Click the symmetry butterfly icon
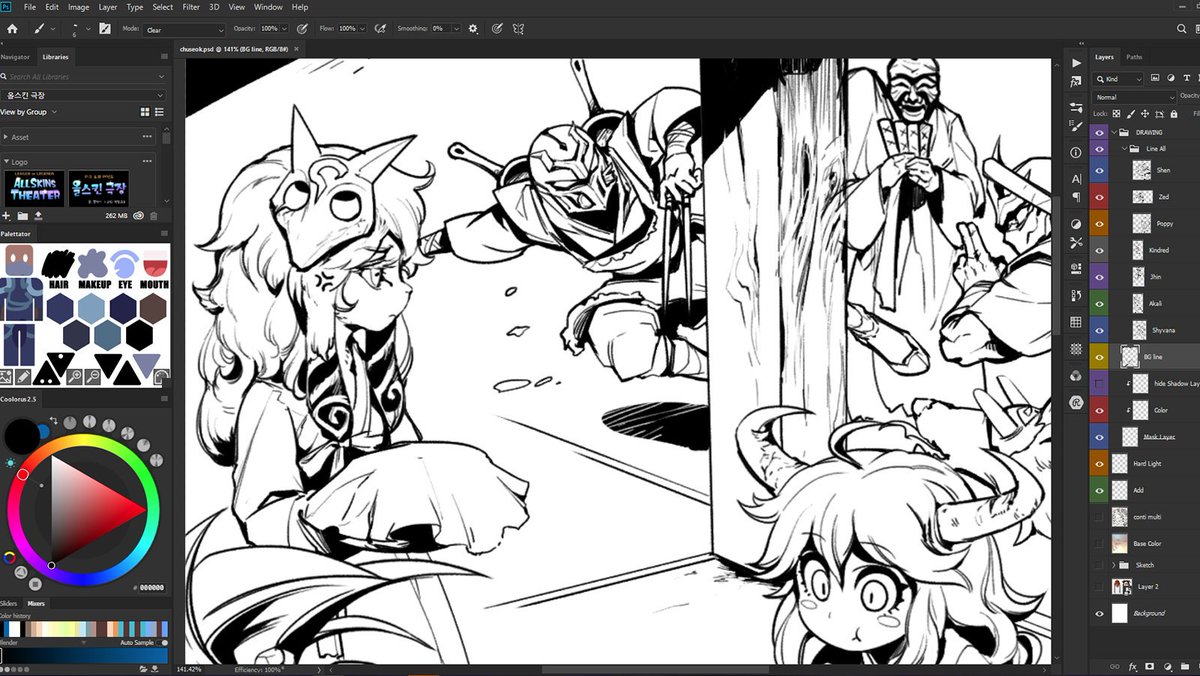The width and height of the screenshot is (1200, 676). point(518,29)
